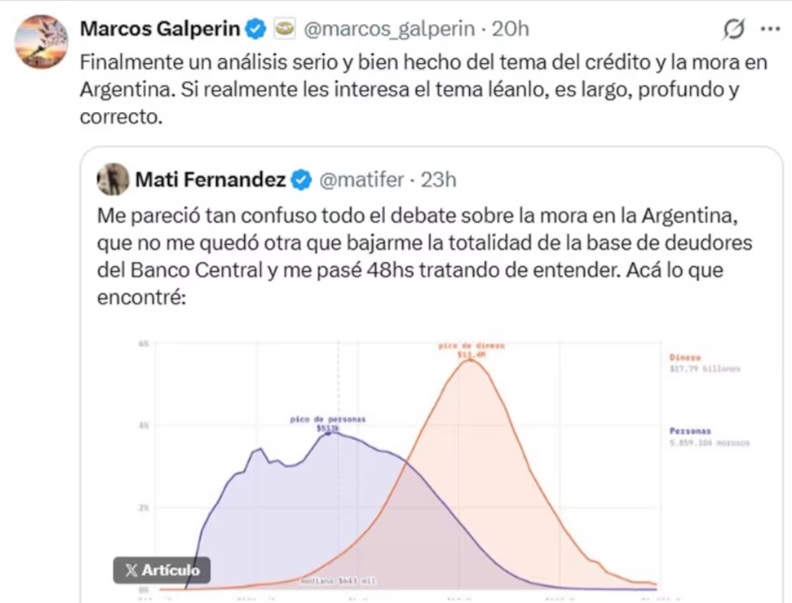Click Marcos Galperin's blue verified badge

(x=256, y=29)
